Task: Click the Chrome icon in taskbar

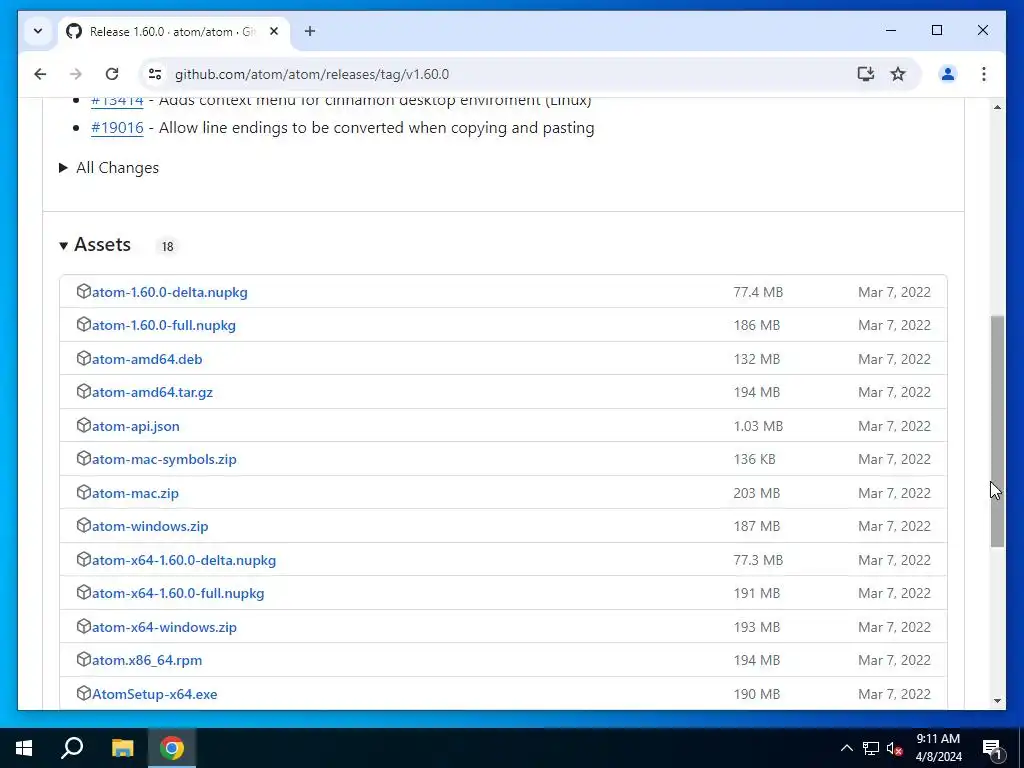Action: tap(172, 748)
